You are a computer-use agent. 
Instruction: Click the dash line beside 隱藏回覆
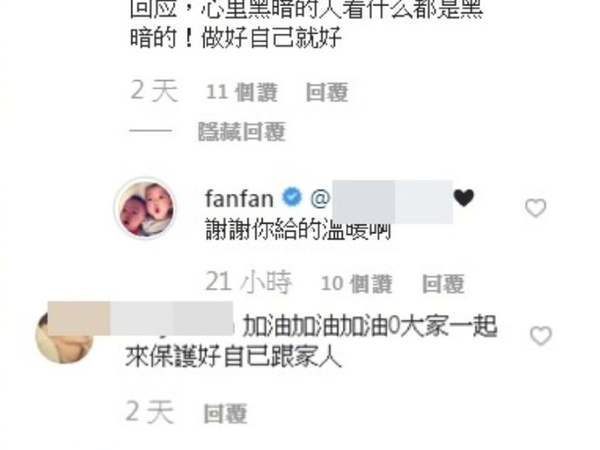pos(150,131)
